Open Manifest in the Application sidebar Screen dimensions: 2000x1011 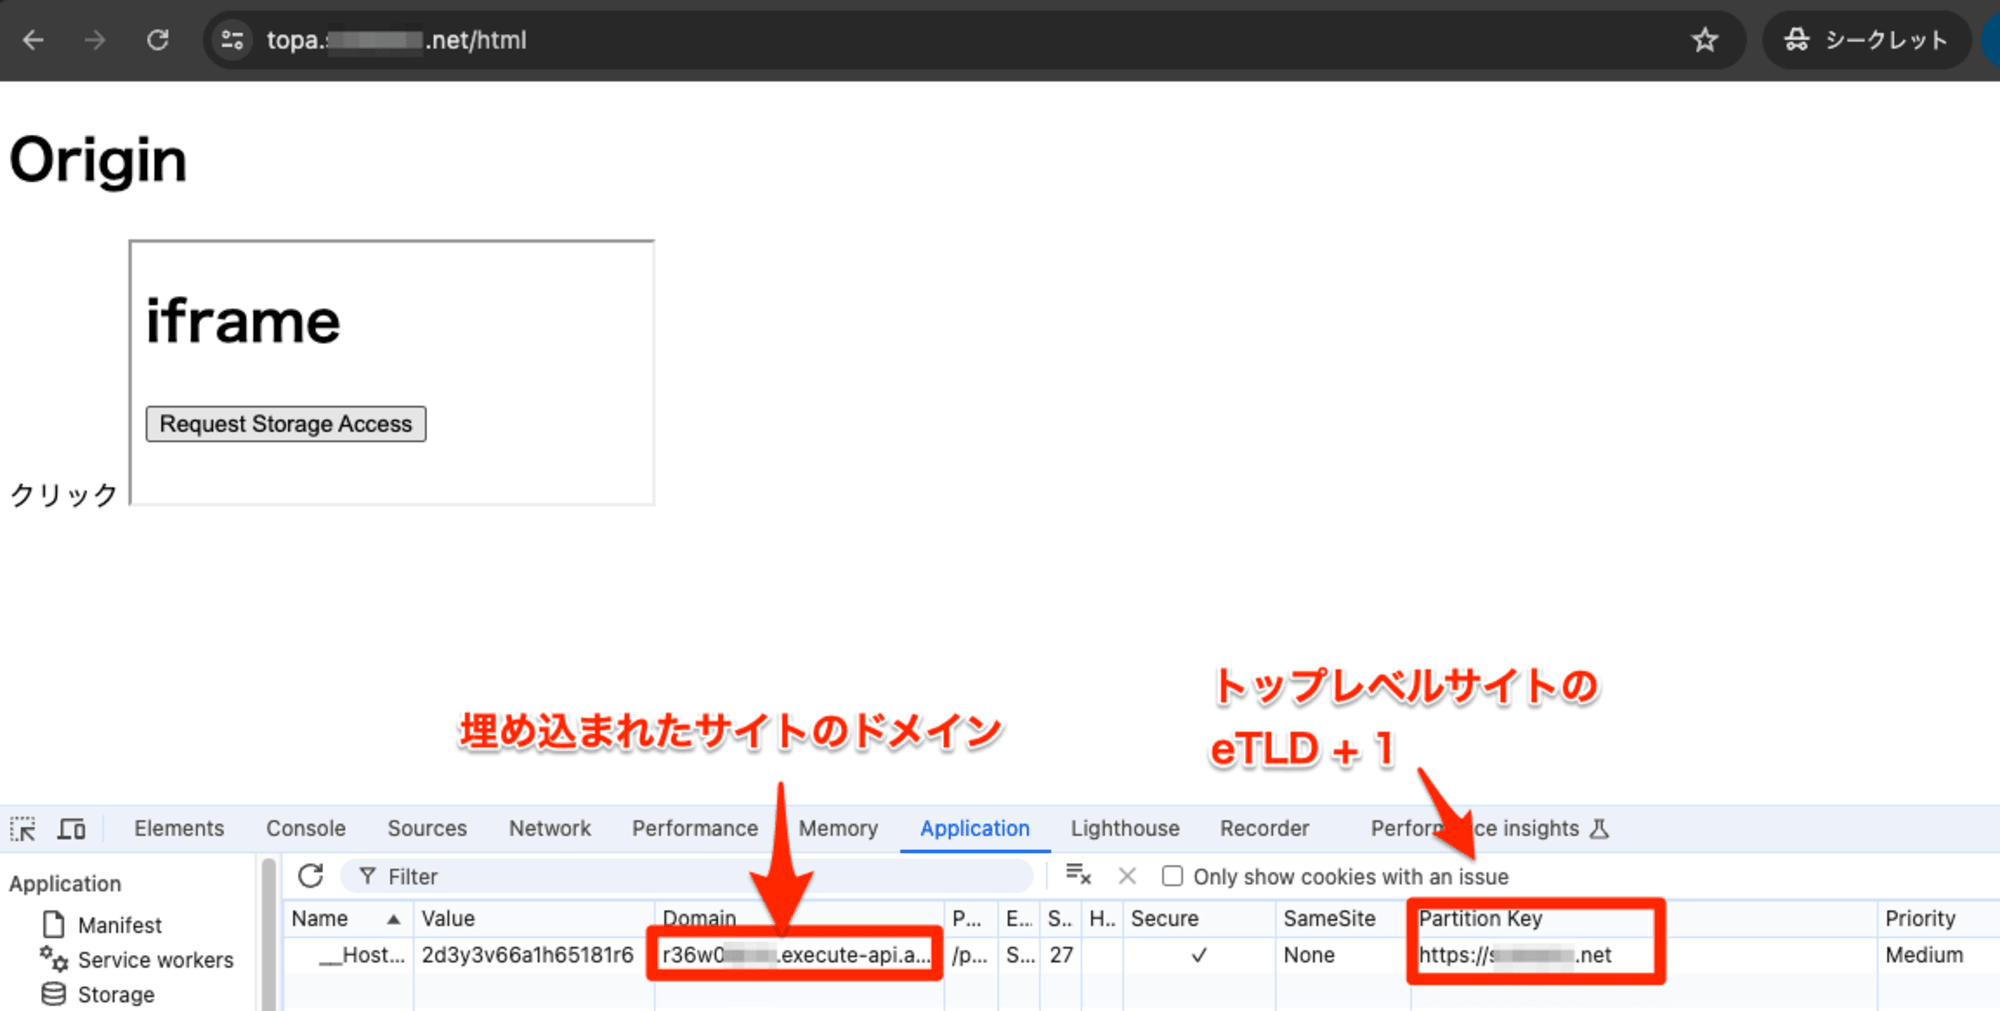click(119, 925)
